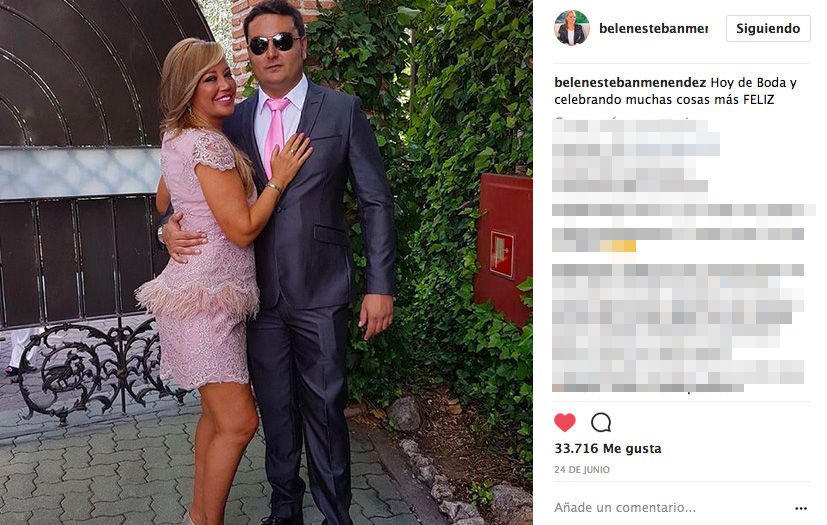The image size is (827, 525).
Task: Click the couple photo on the post
Action: tap(266, 262)
